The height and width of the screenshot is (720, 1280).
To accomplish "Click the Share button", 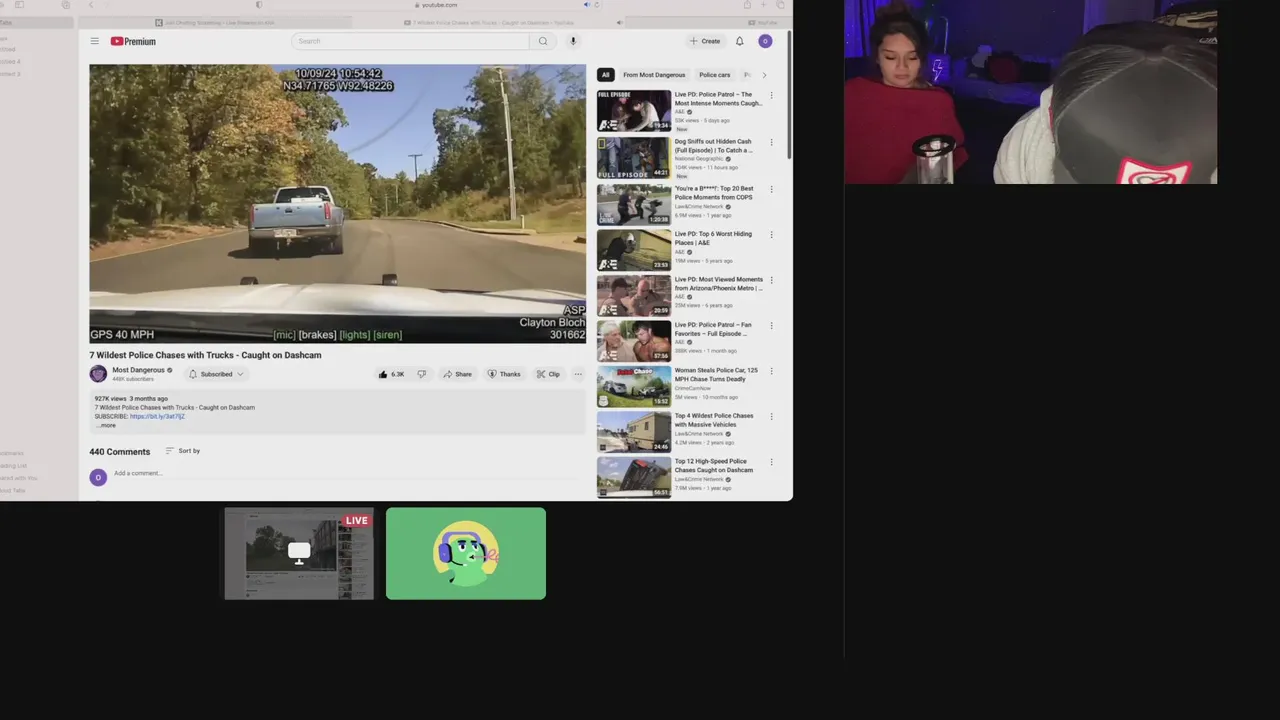I will coord(457,374).
